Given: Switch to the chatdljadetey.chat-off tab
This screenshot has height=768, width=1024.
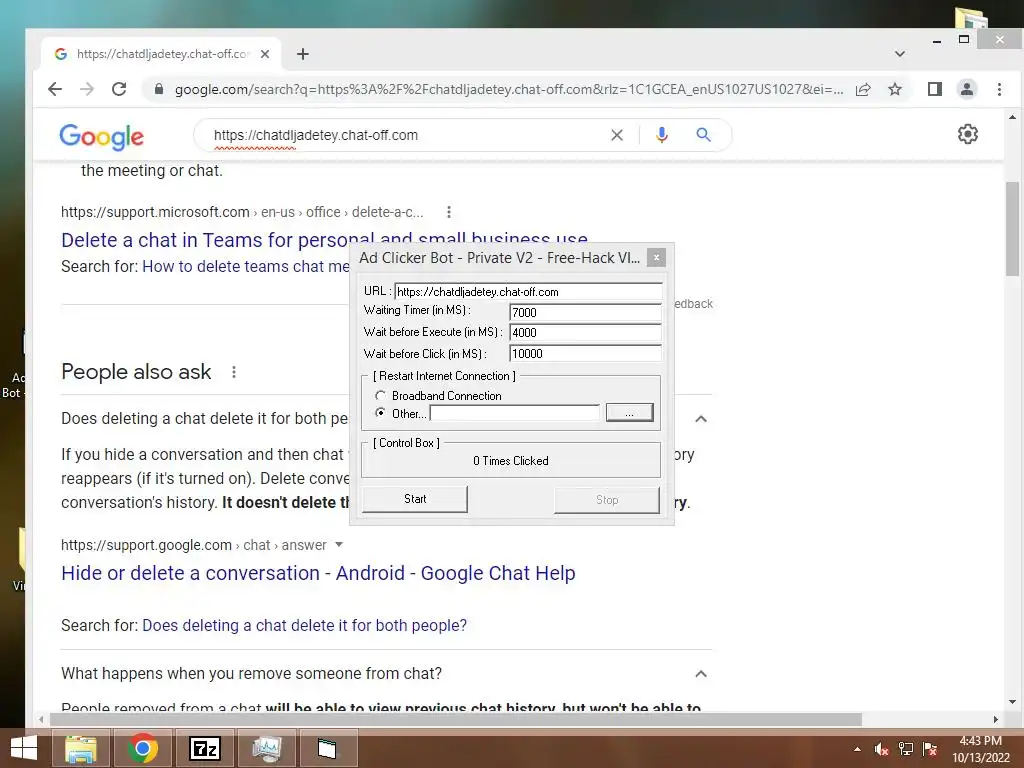Looking at the screenshot, I should click(162, 54).
